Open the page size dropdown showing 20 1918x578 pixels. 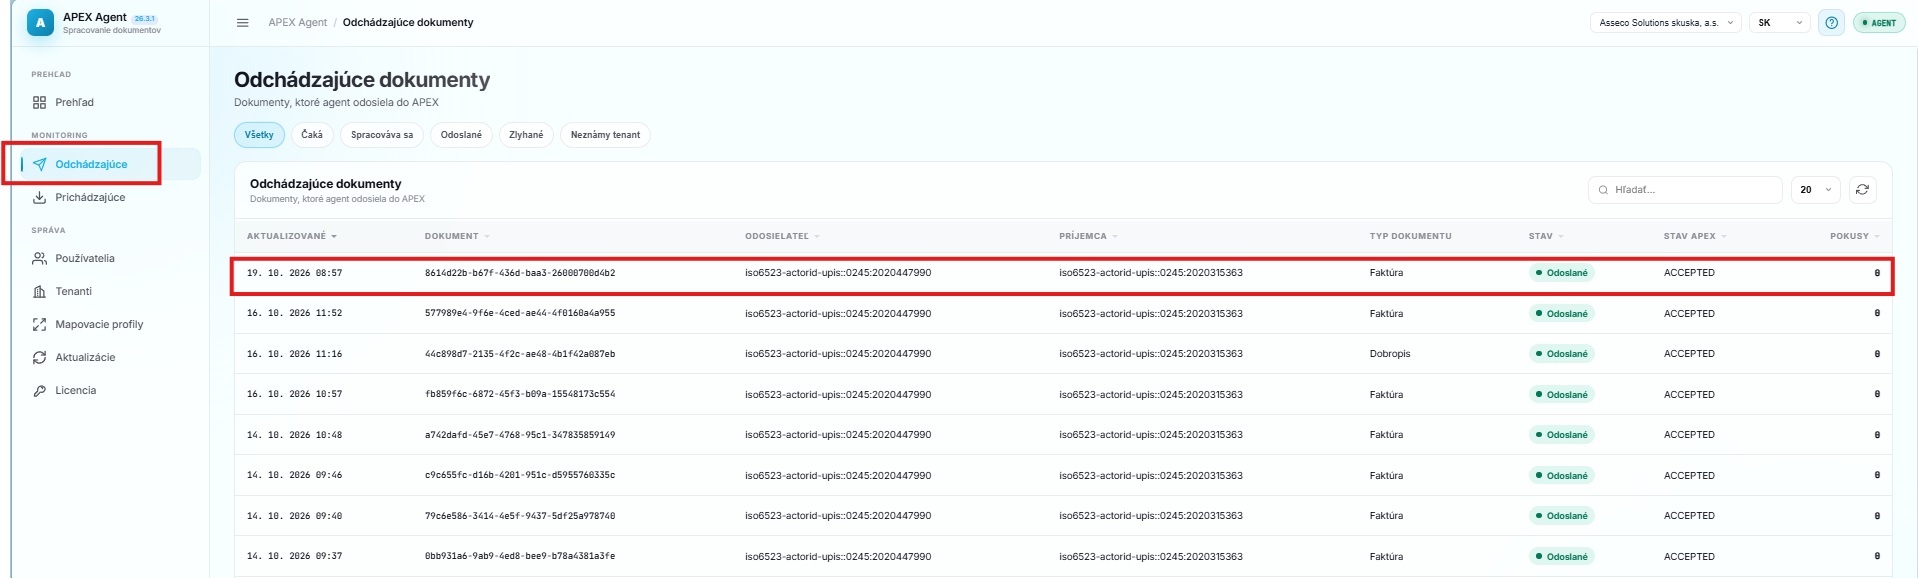[1815, 190]
